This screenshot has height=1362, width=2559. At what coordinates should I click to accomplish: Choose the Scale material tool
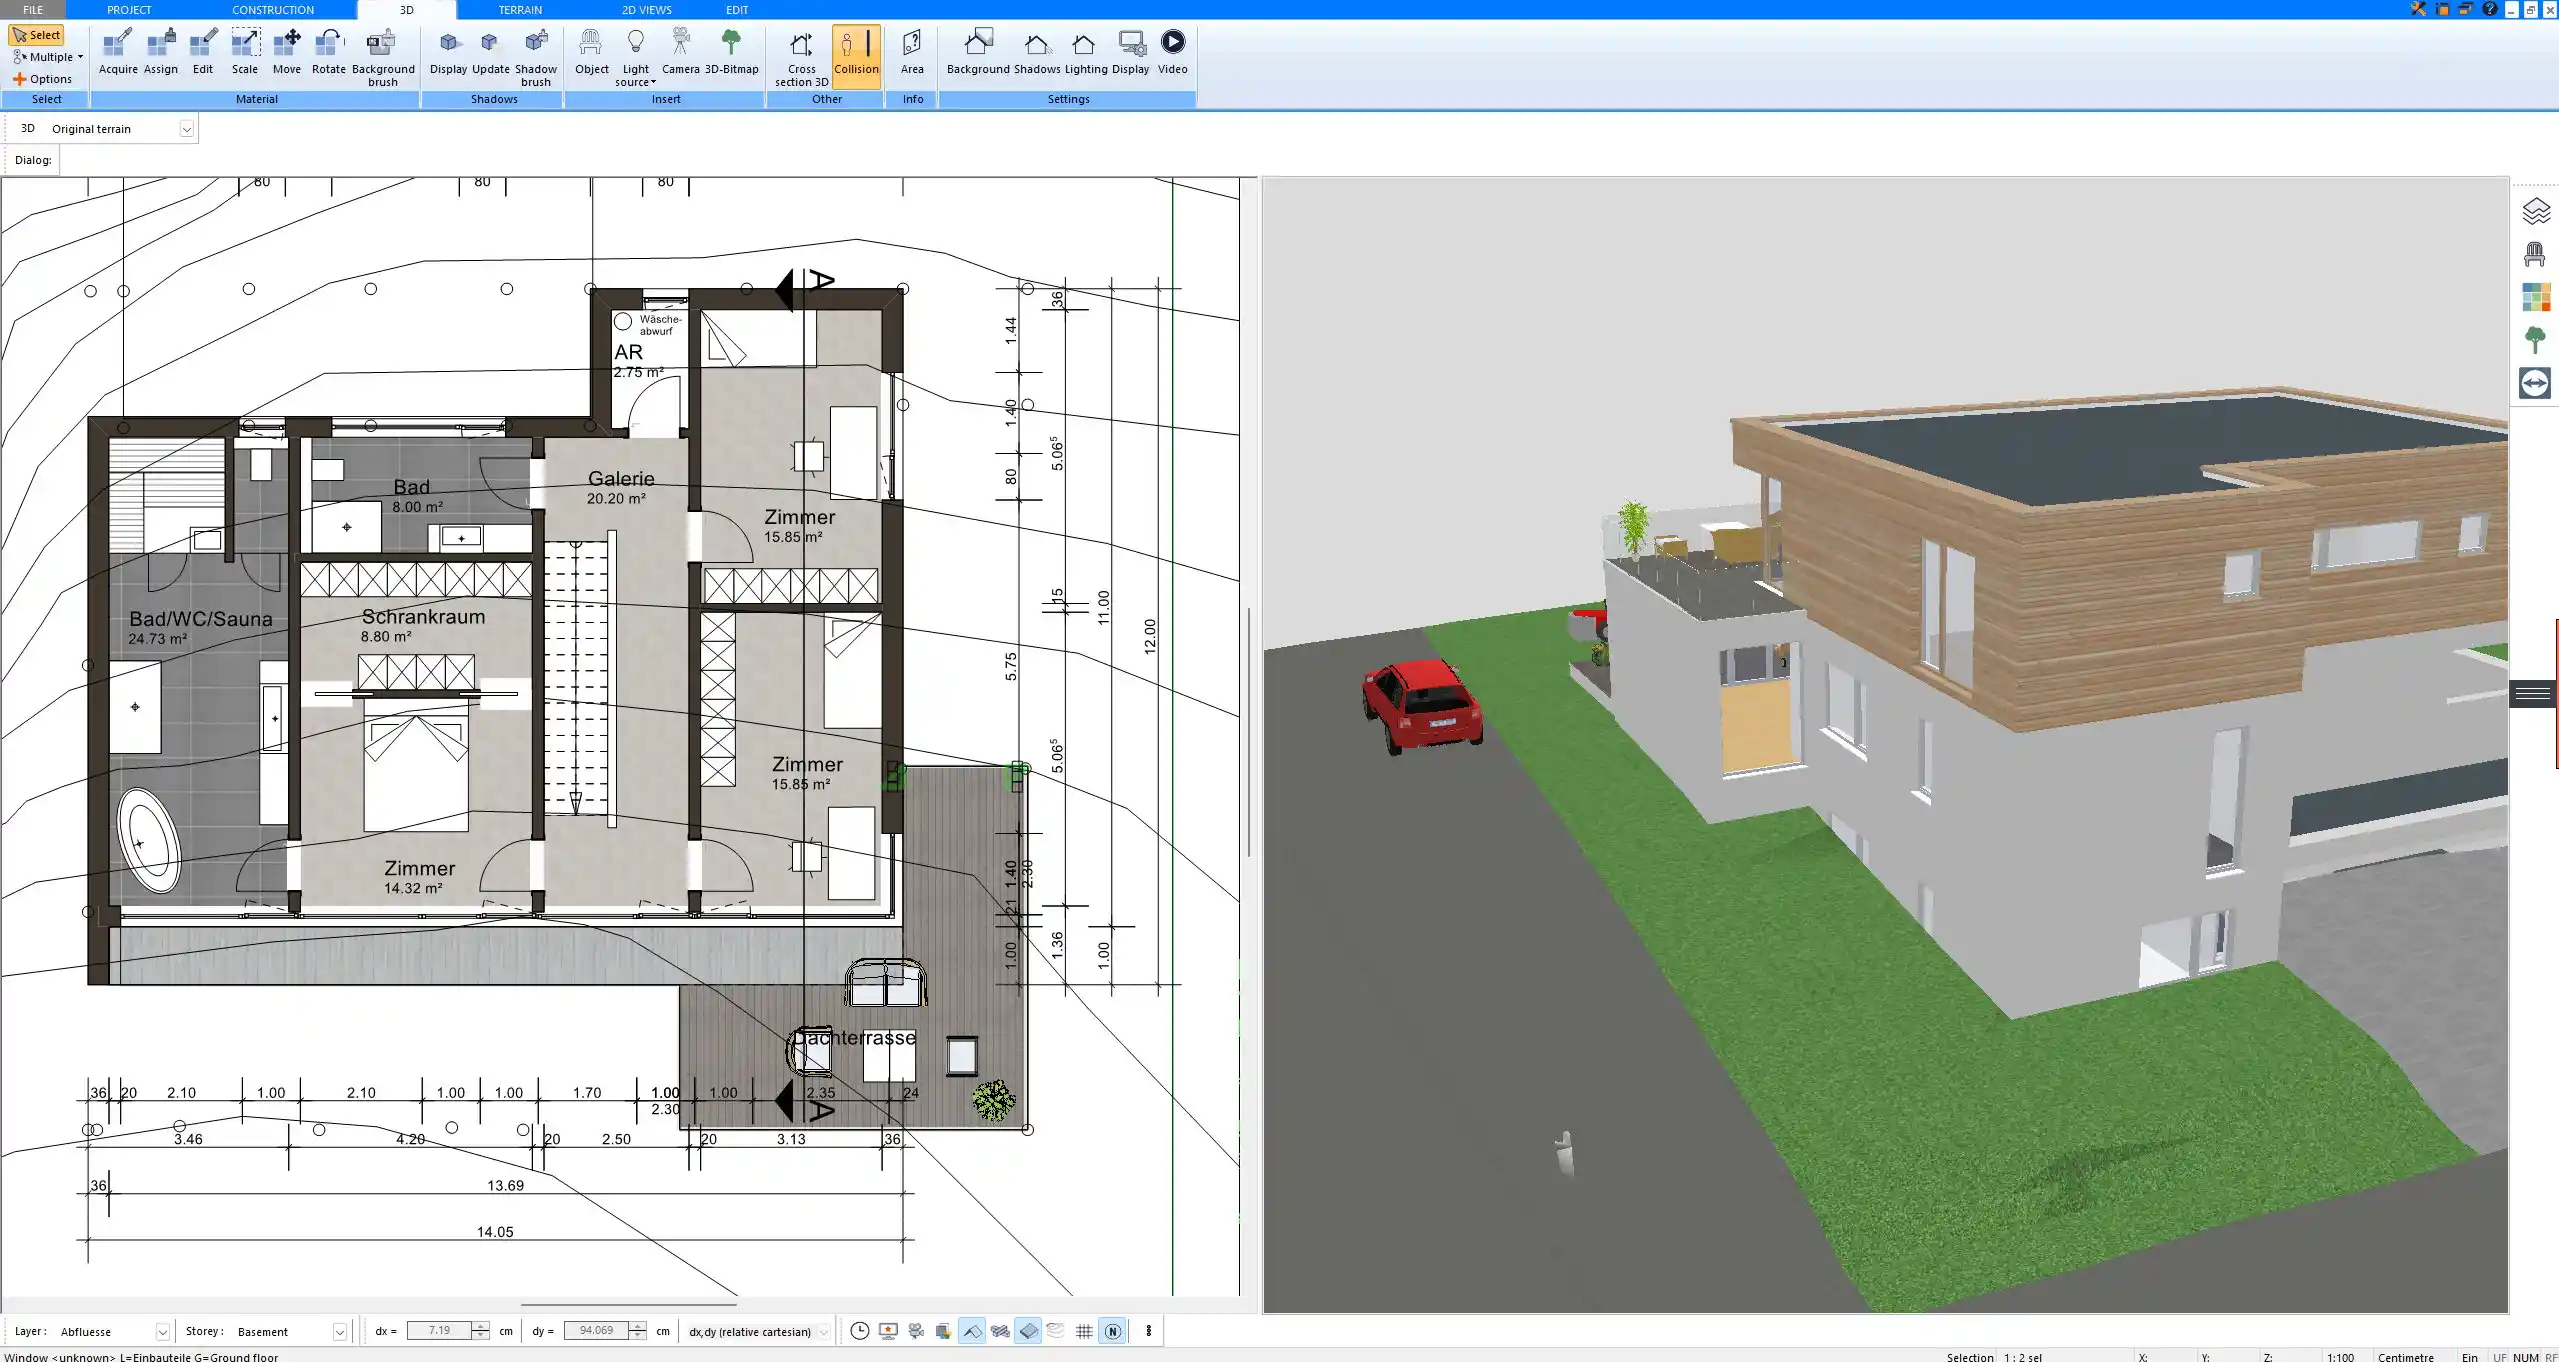(x=245, y=52)
